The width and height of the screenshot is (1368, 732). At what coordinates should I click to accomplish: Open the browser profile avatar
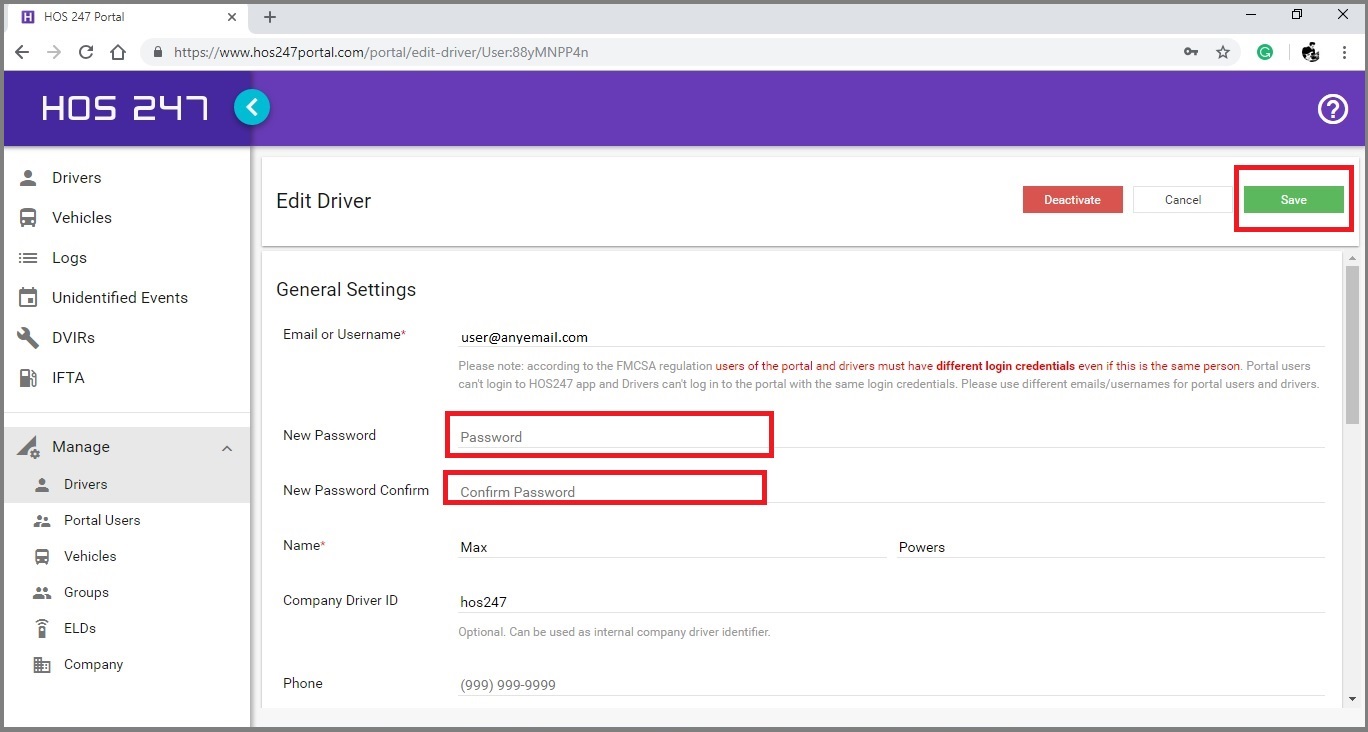tap(1311, 52)
